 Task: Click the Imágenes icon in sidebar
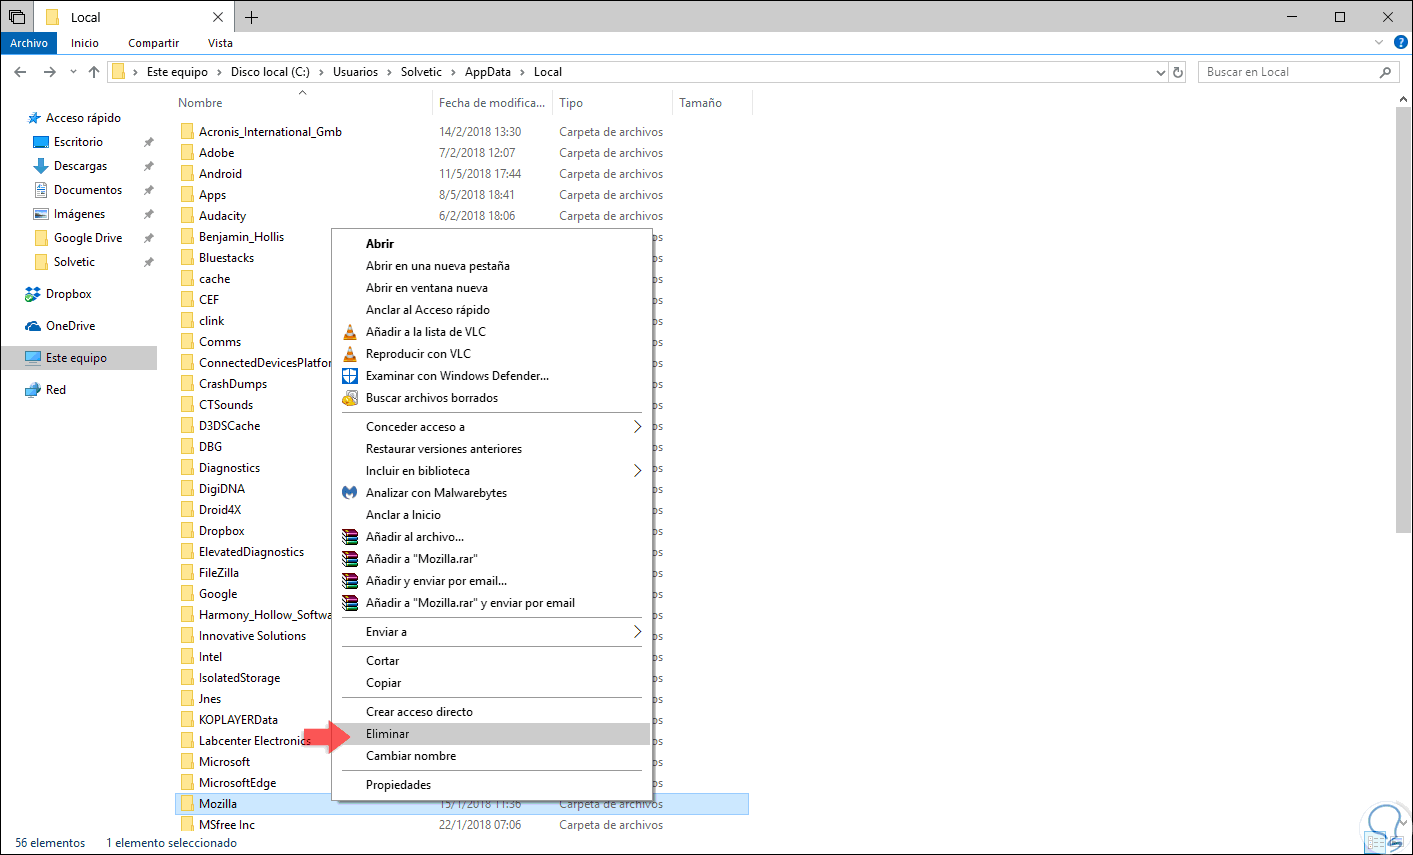(x=41, y=214)
